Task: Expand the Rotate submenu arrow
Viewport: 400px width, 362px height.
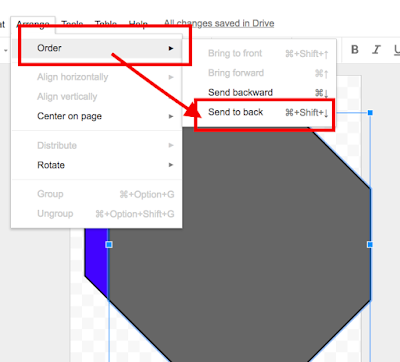Action: click(171, 165)
